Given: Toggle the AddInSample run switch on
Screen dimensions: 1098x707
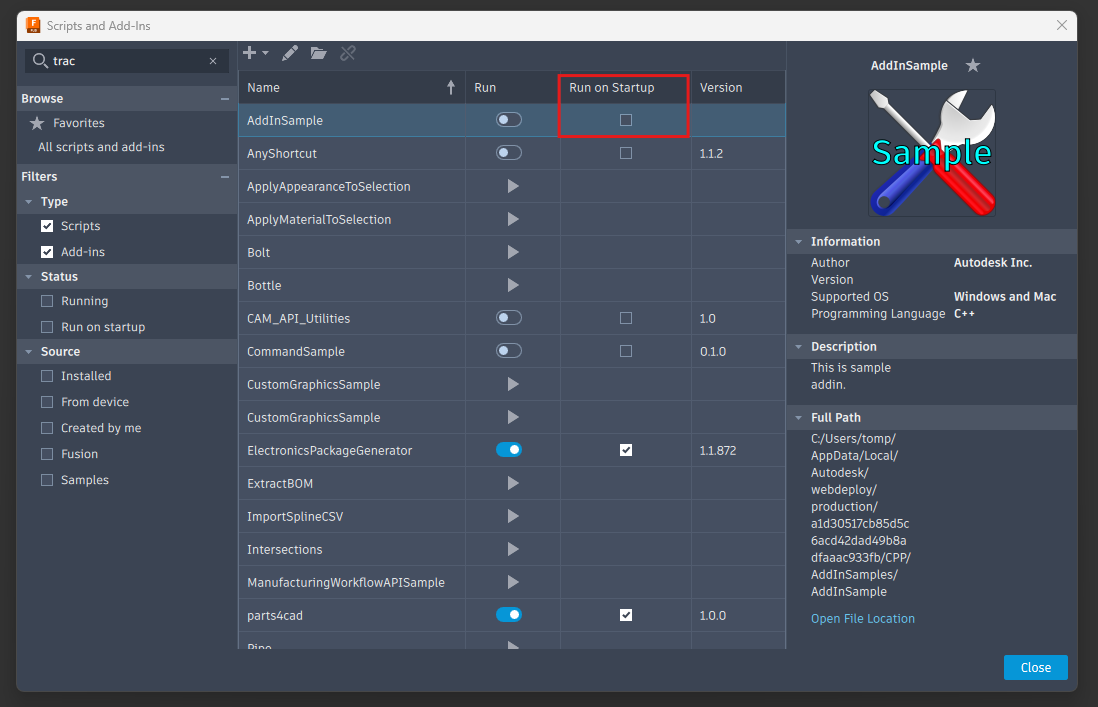Looking at the screenshot, I should [509, 120].
